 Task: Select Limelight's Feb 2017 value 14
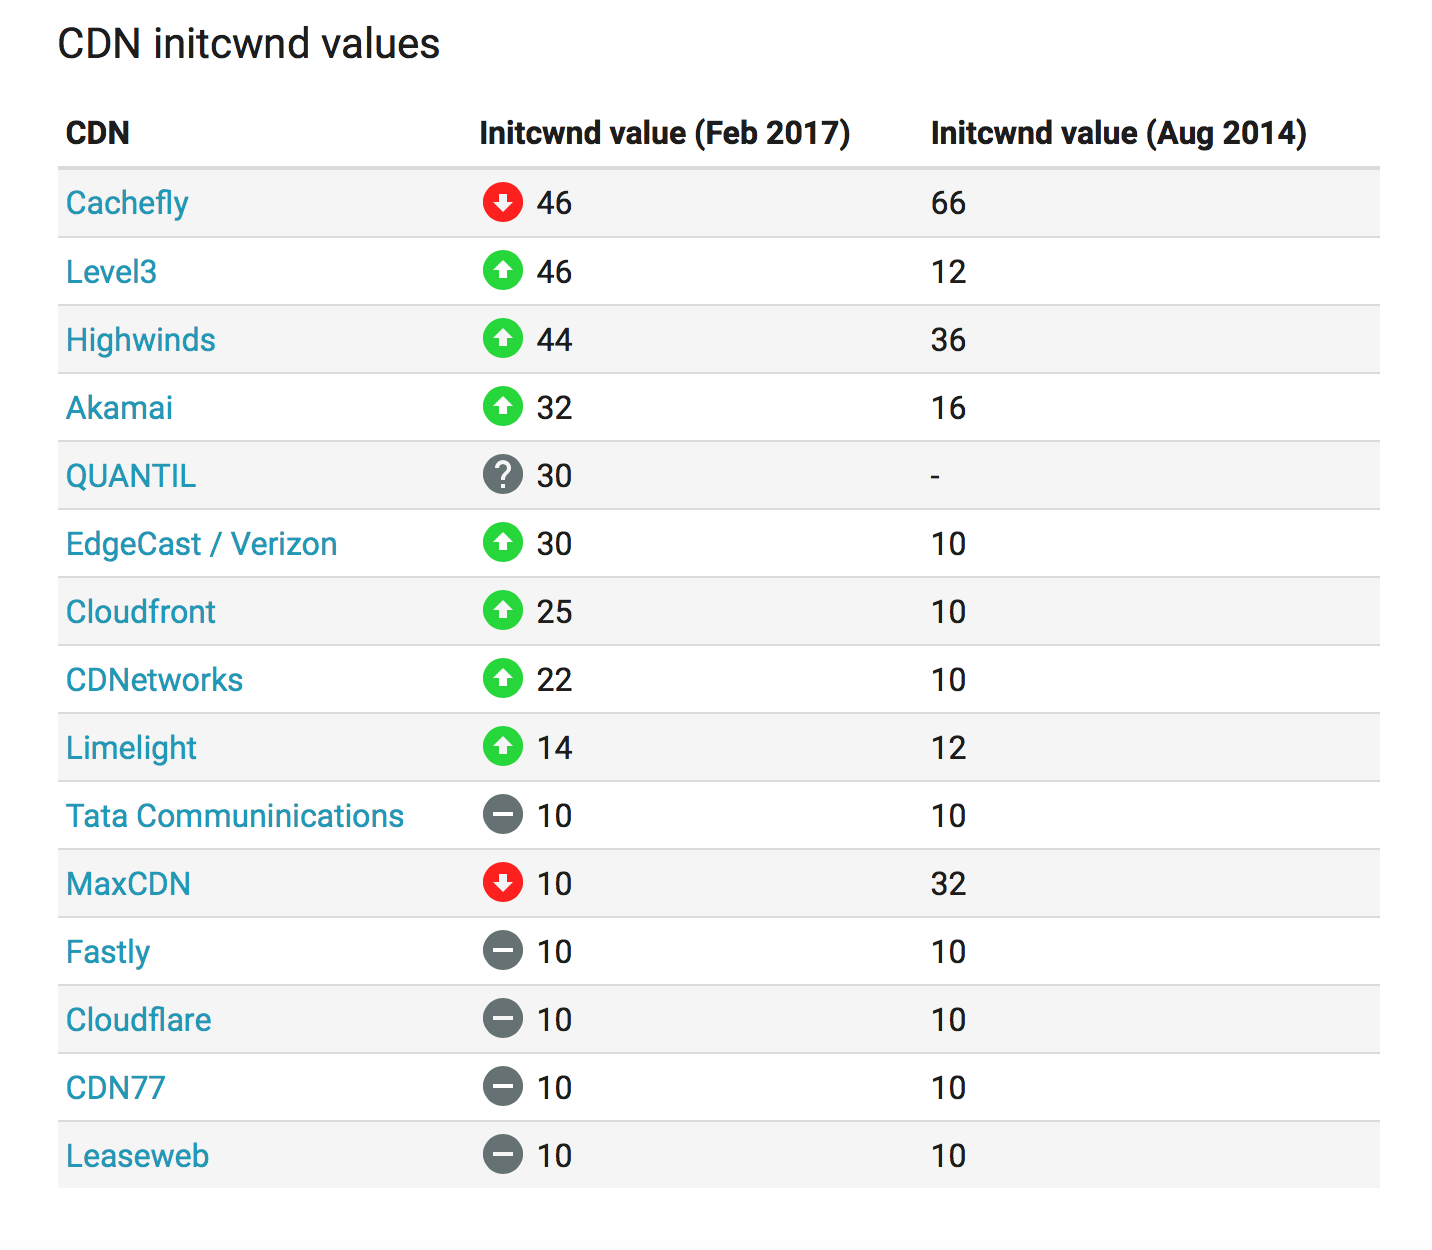pyautogui.click(x=554, y=748)
